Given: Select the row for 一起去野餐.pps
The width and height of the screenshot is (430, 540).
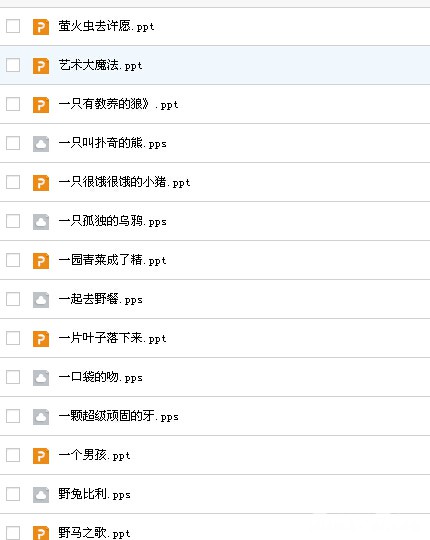Looking at the screenshot, I should [x=215, y=299].
